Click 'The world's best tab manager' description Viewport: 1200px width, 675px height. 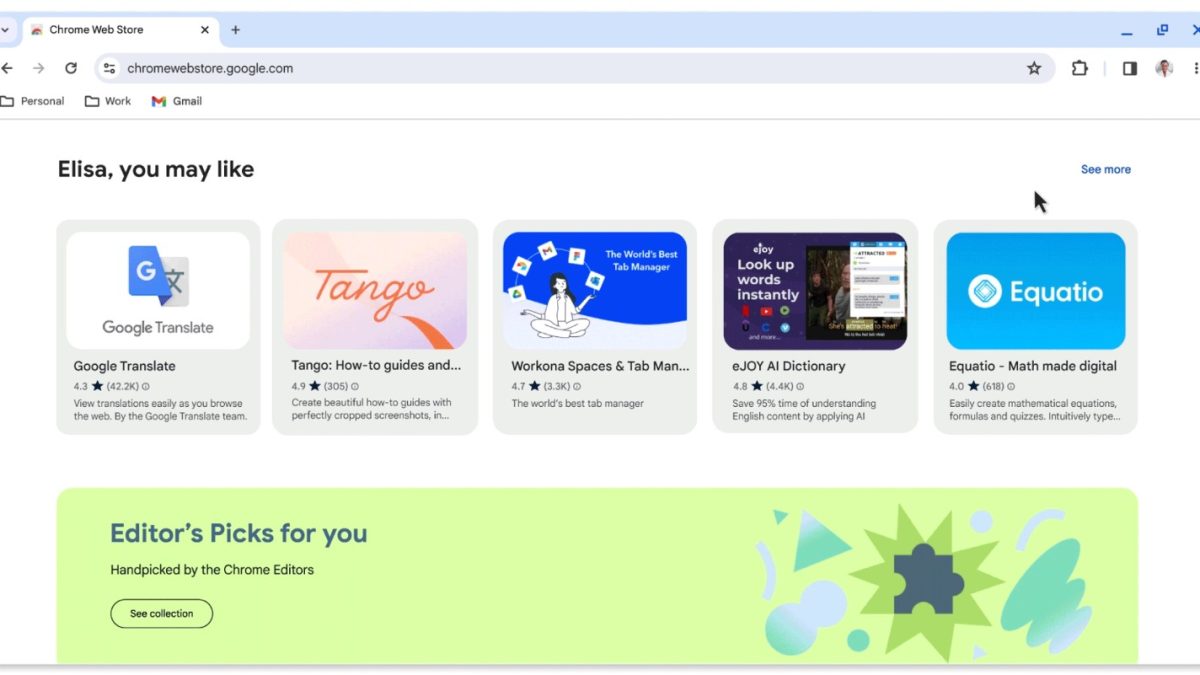click(578, 403)
